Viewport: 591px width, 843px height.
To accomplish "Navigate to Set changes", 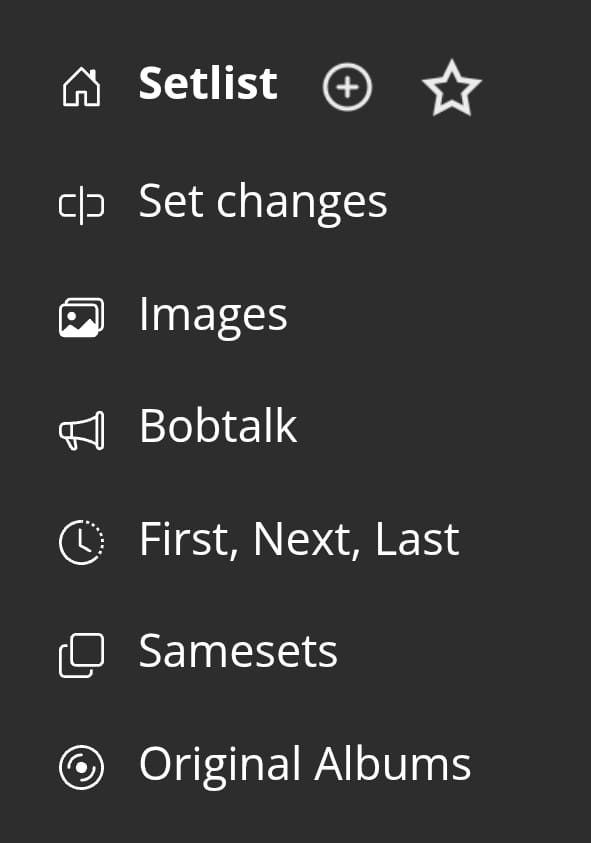I will click(x=263, y=201).
